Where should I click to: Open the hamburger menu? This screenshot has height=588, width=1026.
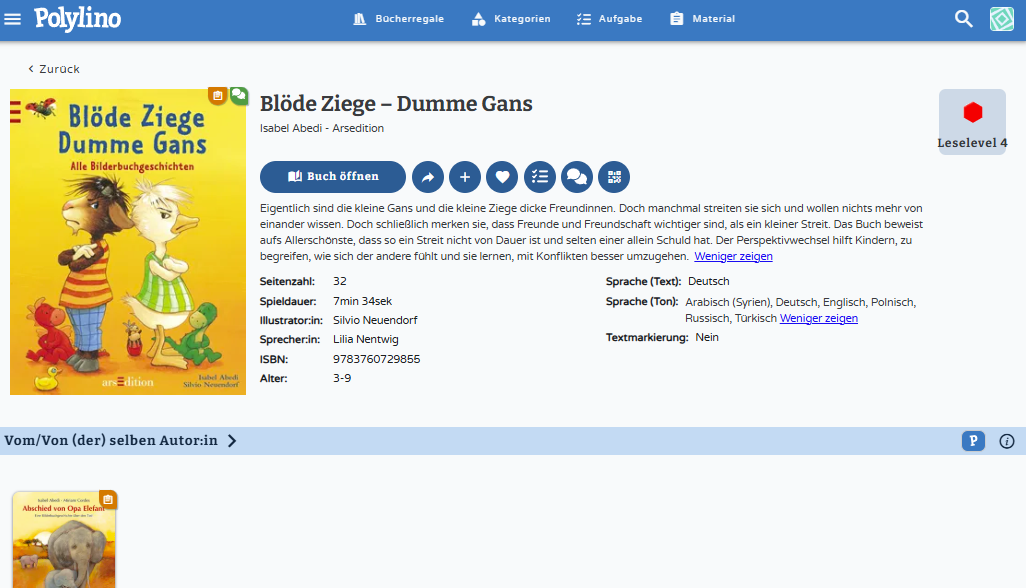pyautogui.click(x=12, y=18)
